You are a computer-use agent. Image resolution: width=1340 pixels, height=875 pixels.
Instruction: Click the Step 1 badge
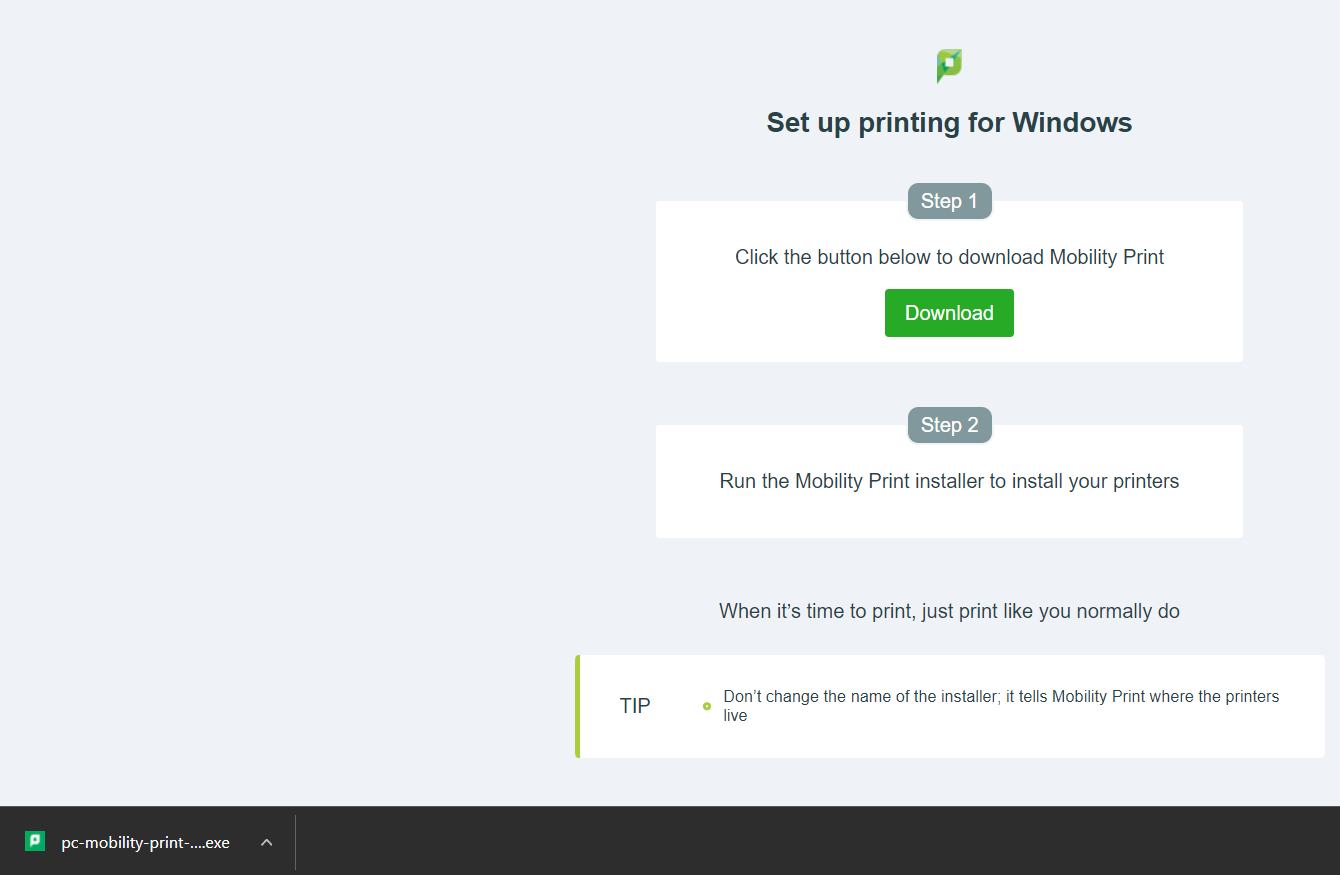949,201
